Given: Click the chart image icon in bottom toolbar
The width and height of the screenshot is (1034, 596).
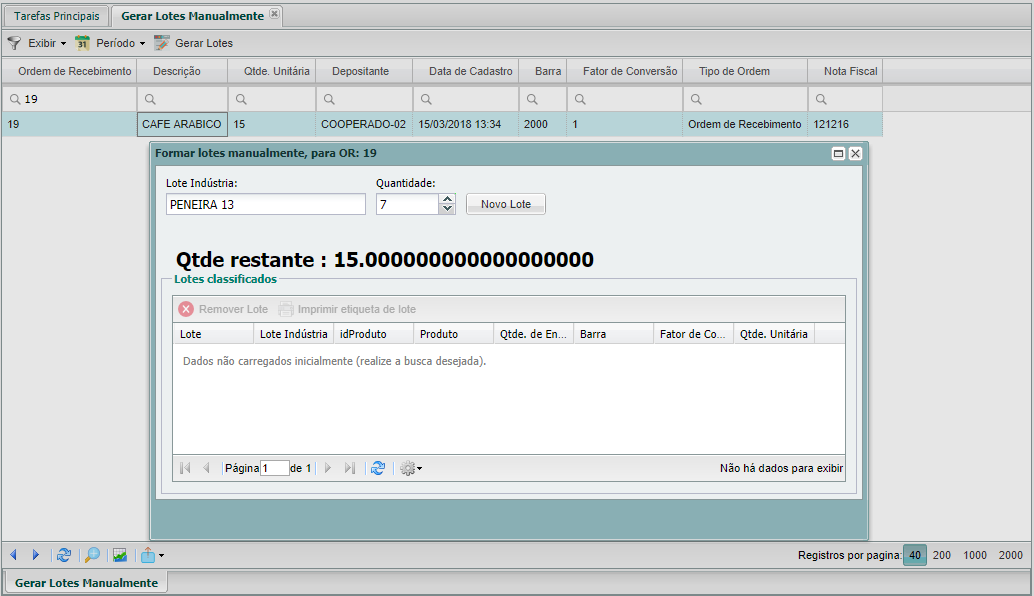Looking at the screenshot, I should point(119,555).
